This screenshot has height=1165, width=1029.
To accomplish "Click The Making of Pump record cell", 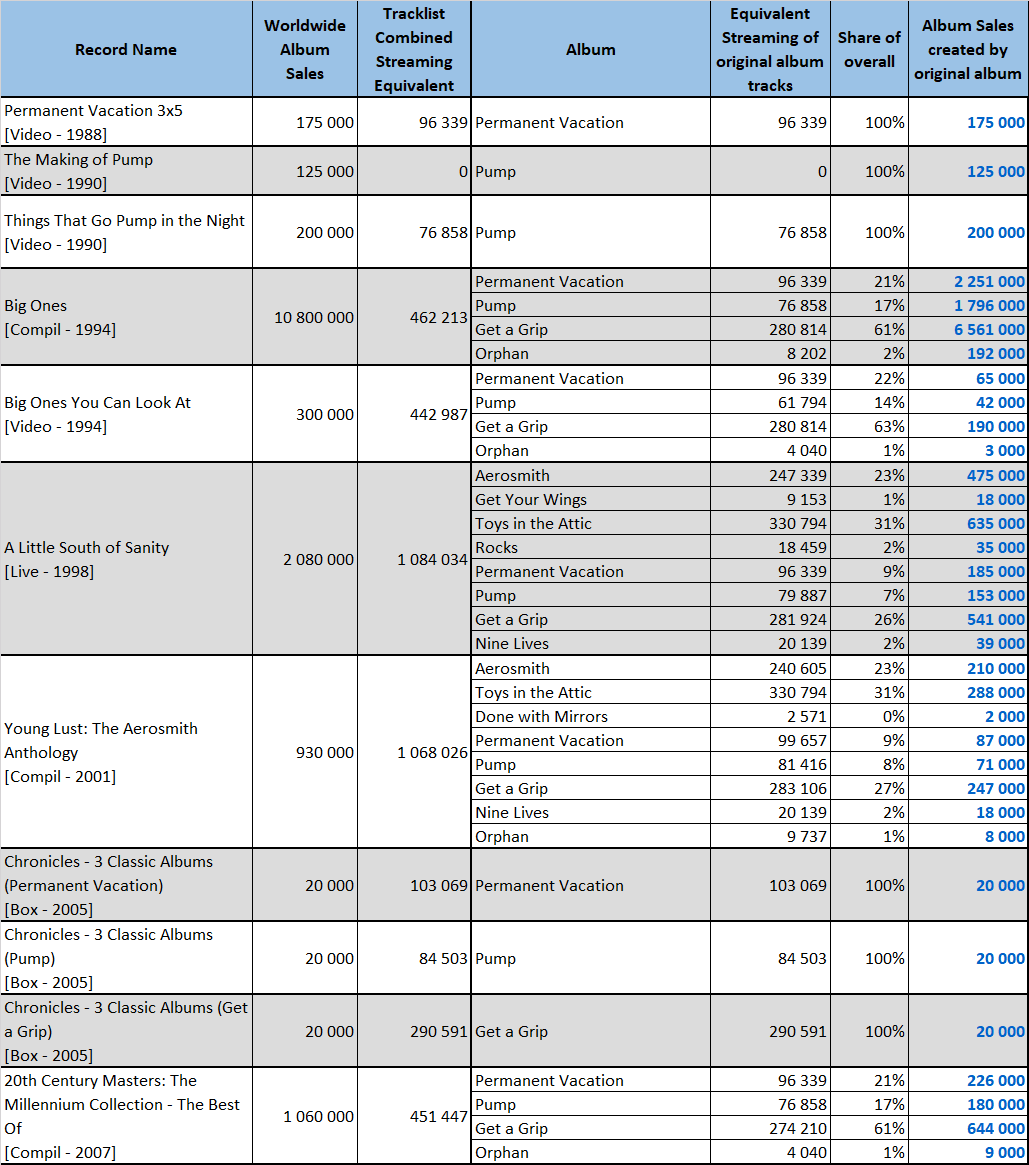I will pyautogui.click(x=126, y=171).
